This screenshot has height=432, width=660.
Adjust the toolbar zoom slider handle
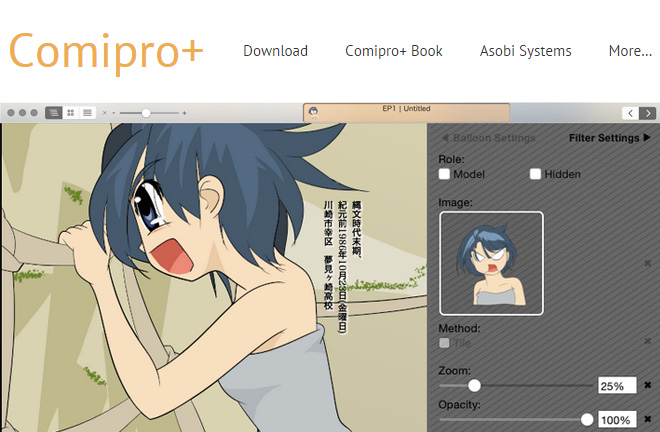(146, 113)
